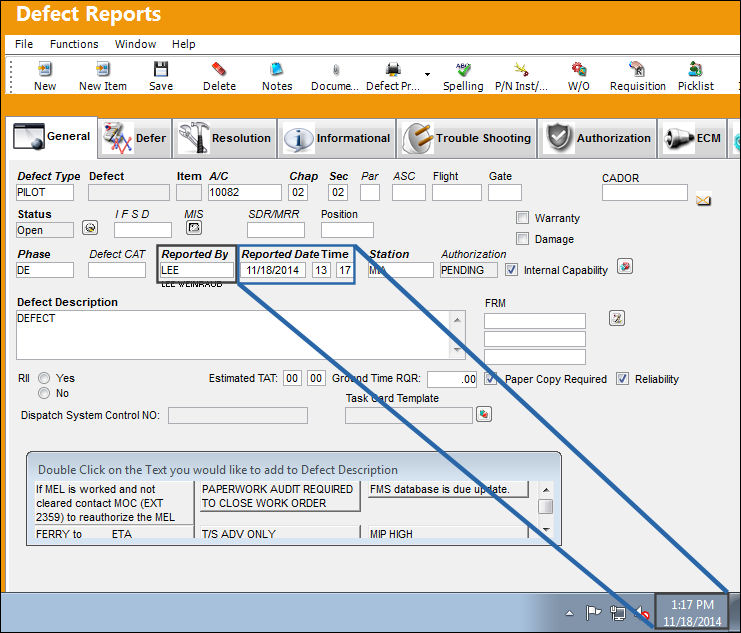This screenshot has width=741, height=633.
Task: Click the Task Card Template lookup icon
Action: click(x=484, y=414)
